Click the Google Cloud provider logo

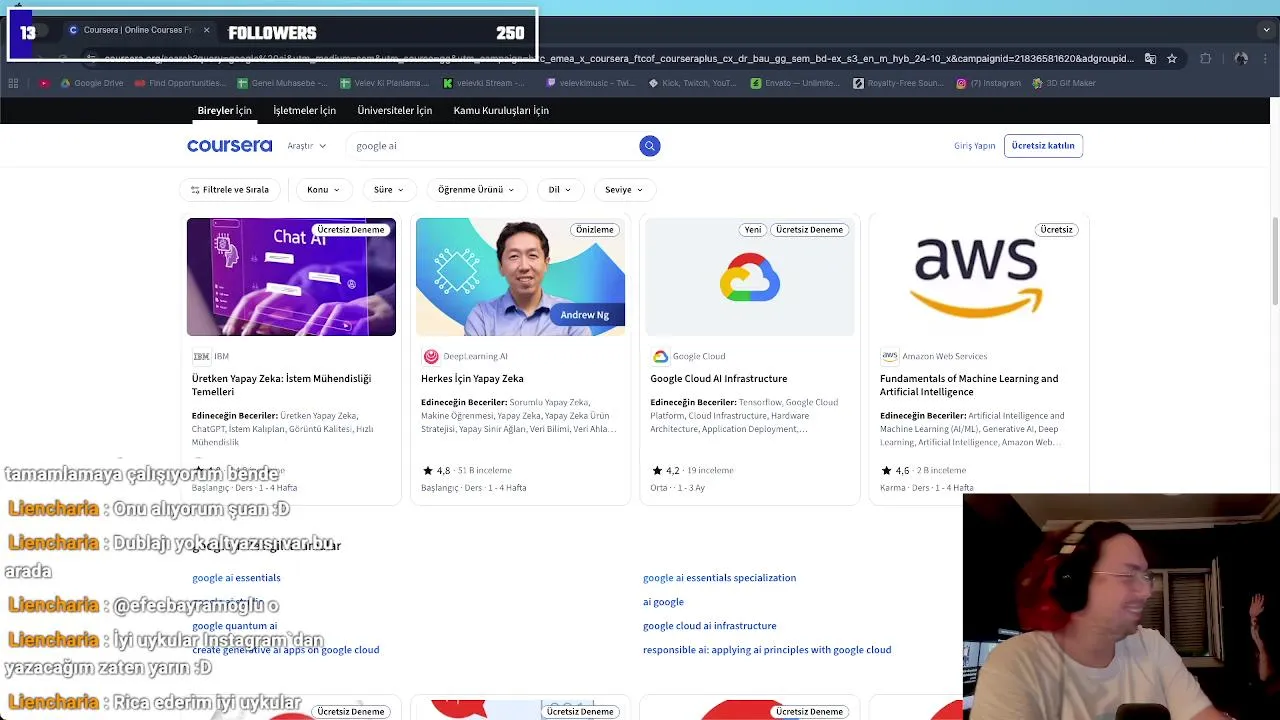point(660,356)
